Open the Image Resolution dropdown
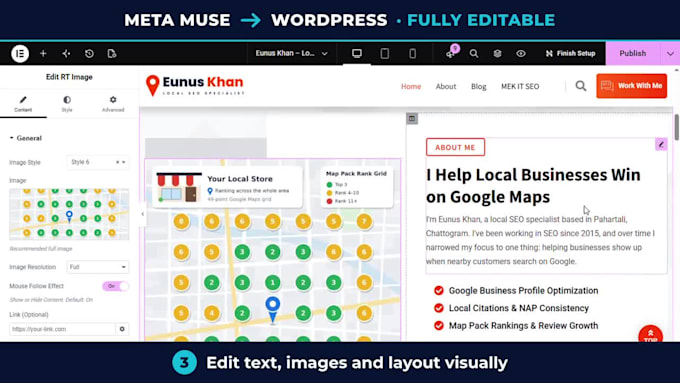The width and height of the screenshot is (680, 383). pos(98,267)
